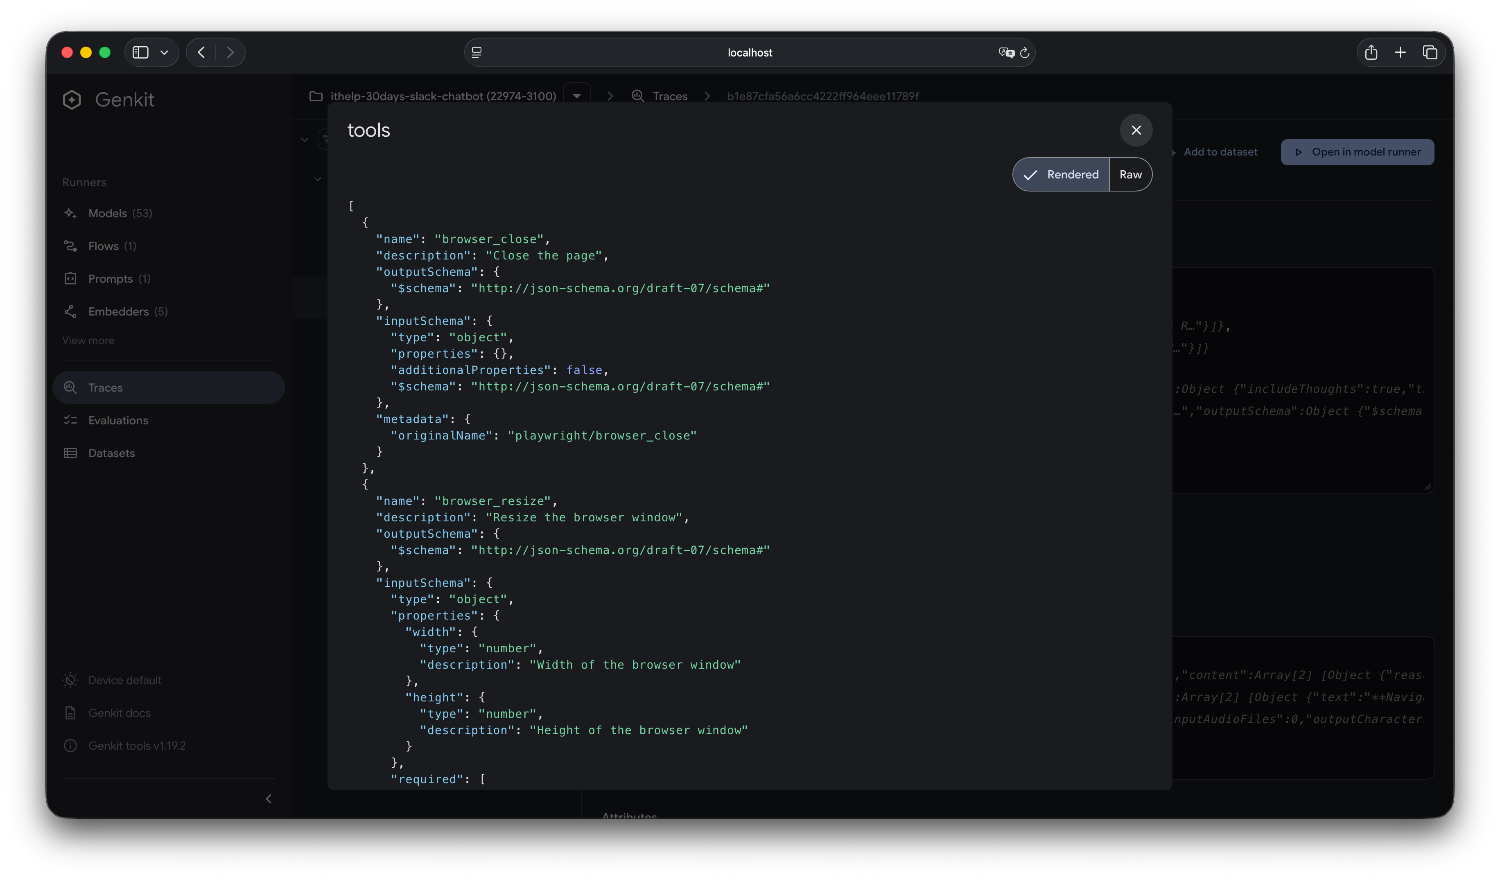The height and width of the screenshot is (879, 1500).
Task: Click "Resize the browser window" description
Action: point(584,517)
